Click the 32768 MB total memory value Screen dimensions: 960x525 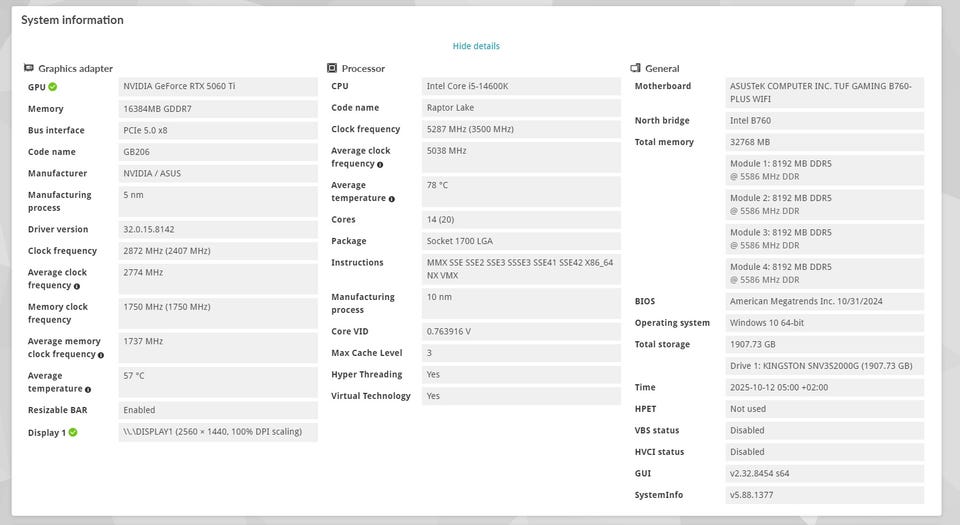tap(825, 142)
